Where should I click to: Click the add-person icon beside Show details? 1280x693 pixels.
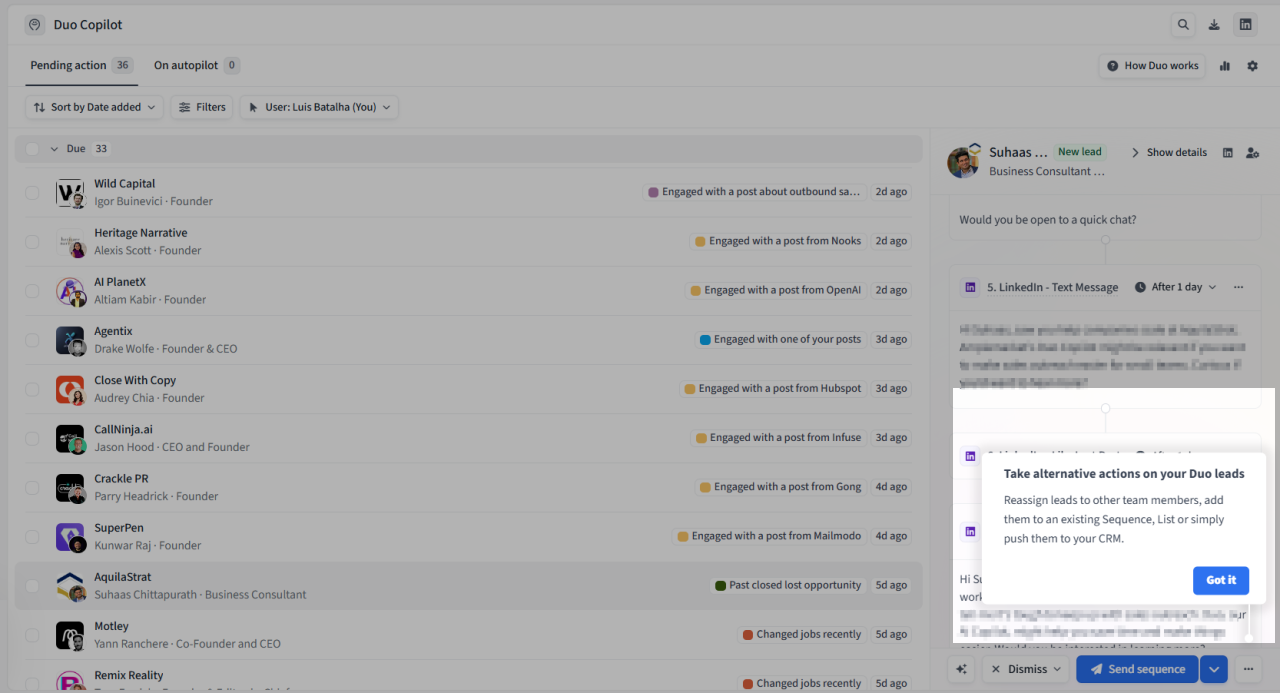[1252, 152]
